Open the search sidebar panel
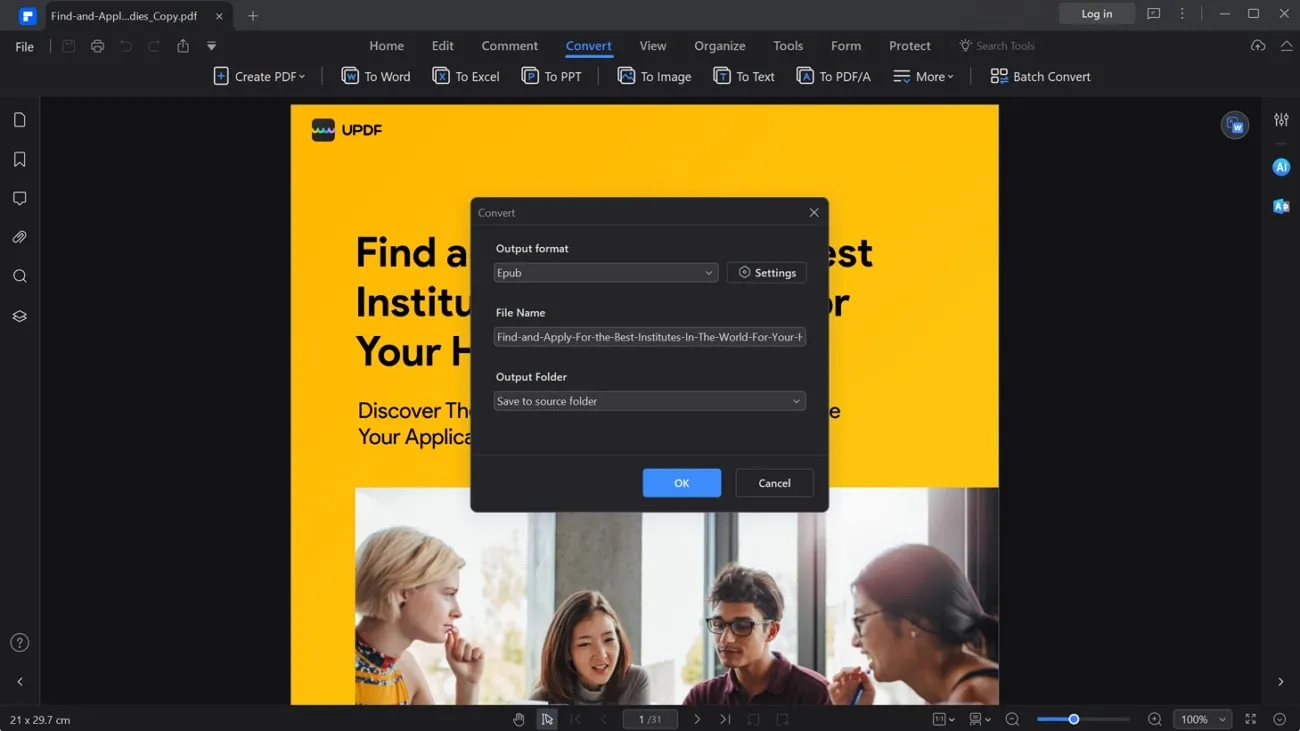1300x731 pixels. coord(20,276)
